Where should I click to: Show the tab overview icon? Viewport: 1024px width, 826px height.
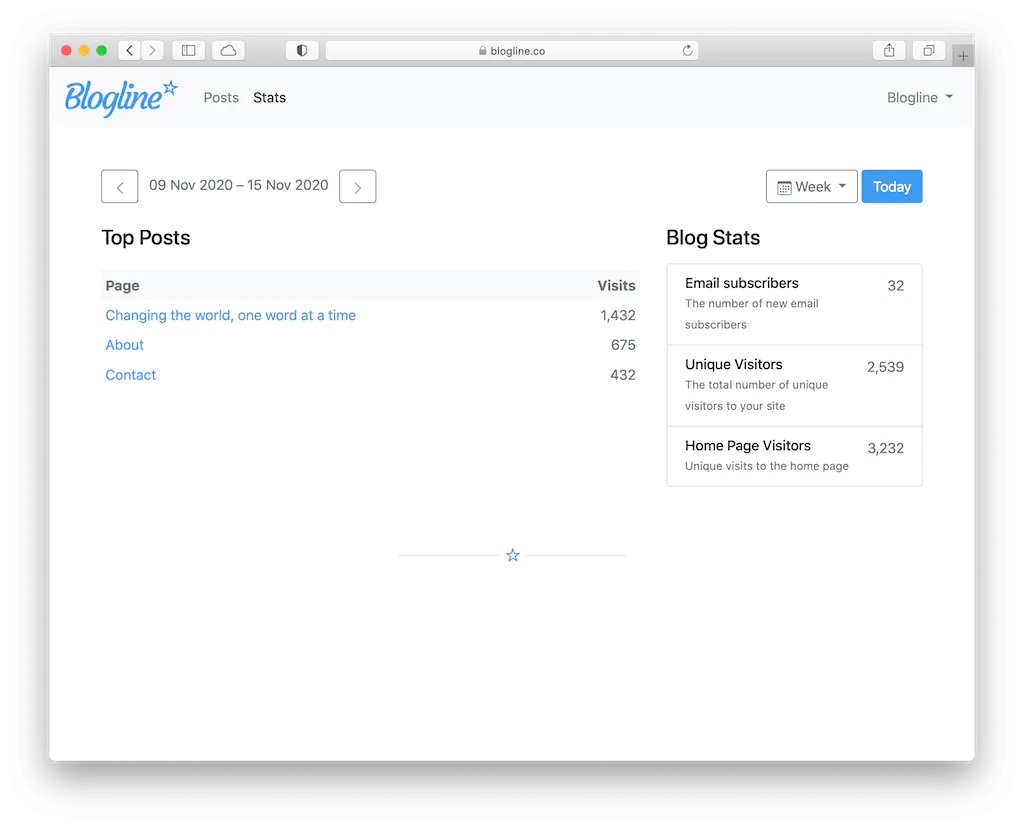pyautogui.click(x=929, y=50)
